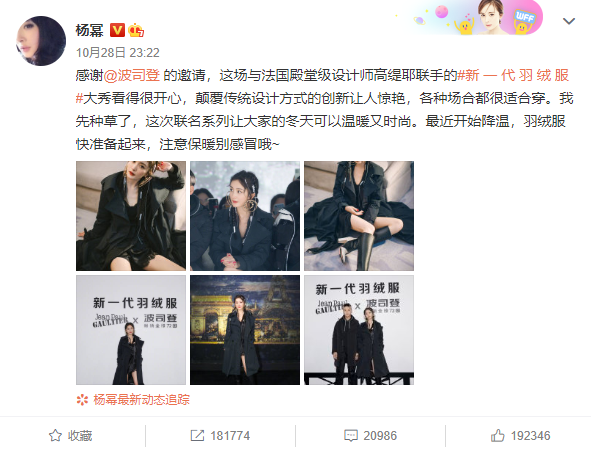Click the 收藏 favorite button
The image size is (591, 452).
tap(70, 435)
